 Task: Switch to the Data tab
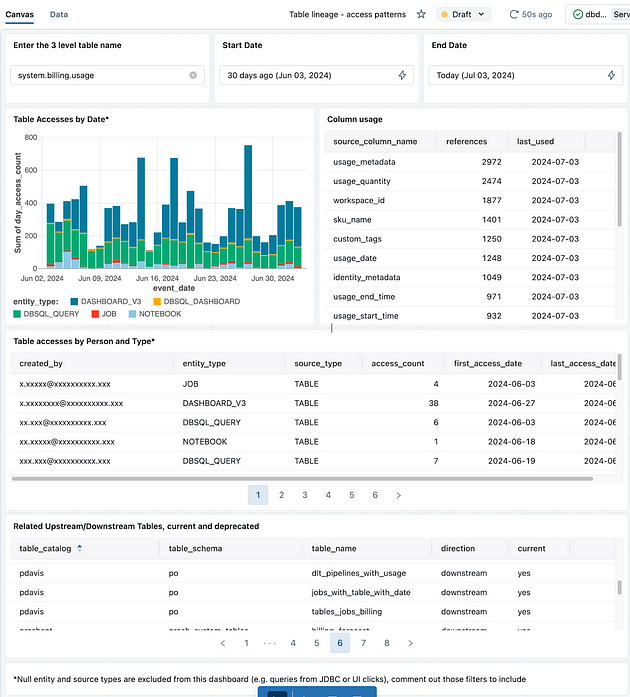pos(59,14)
